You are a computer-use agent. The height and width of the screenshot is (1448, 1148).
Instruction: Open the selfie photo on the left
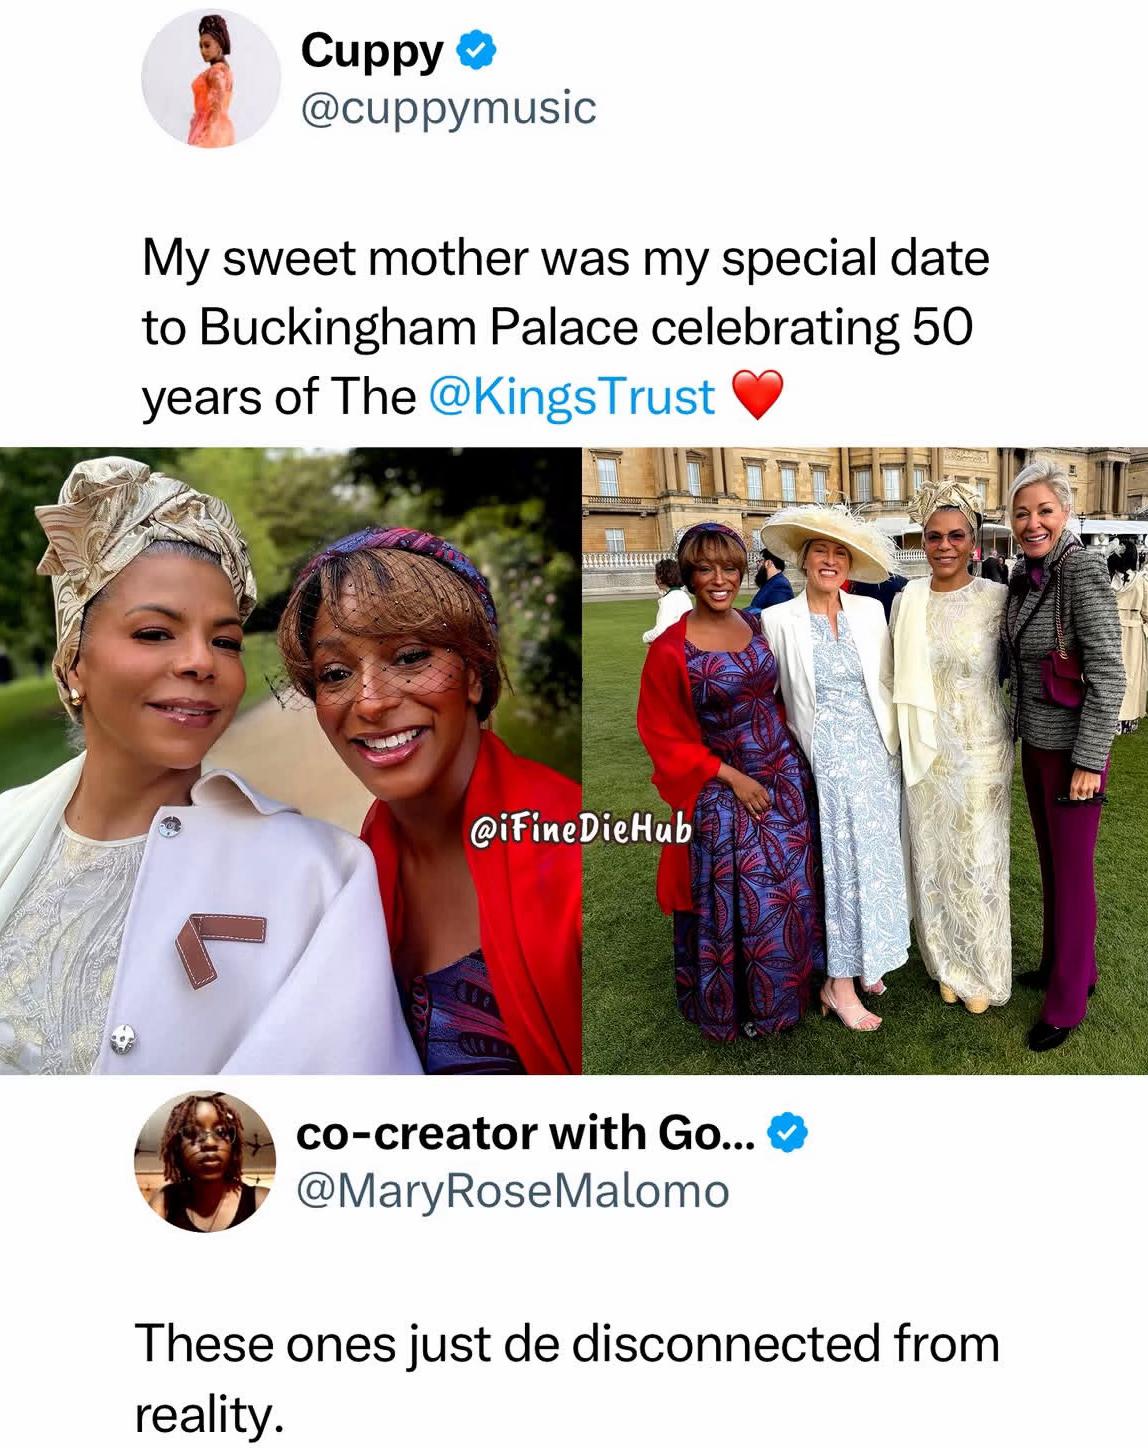click(x=290, y=761)
